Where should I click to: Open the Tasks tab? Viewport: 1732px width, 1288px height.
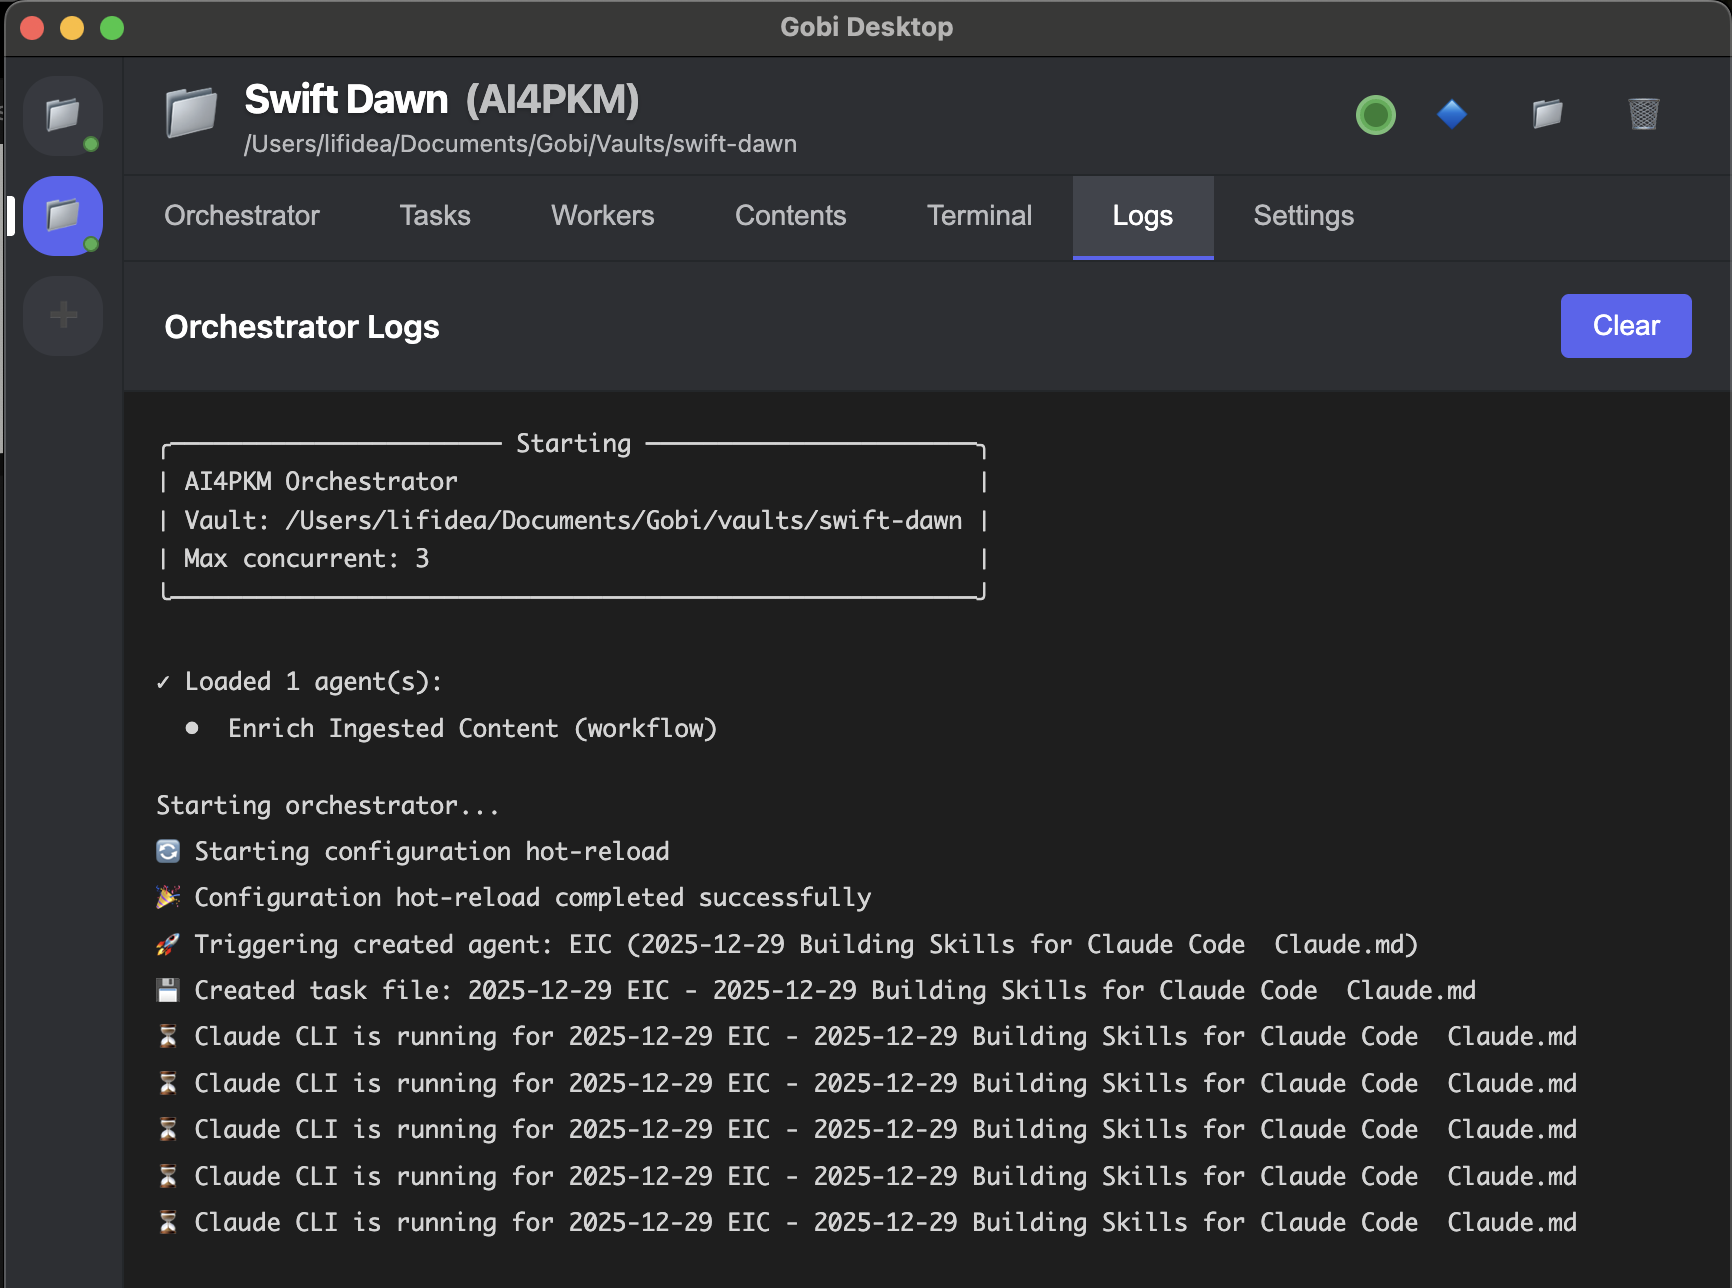click(x=435, y=216)
